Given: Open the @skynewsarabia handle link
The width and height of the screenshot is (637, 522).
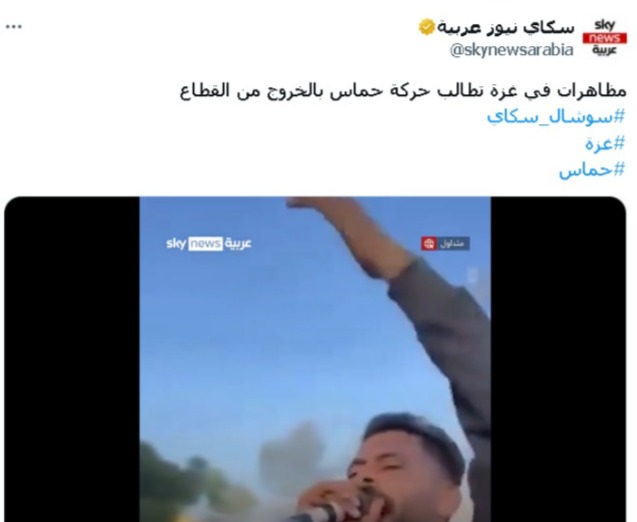Looking at the screenshot, I should (x=511, y=50).
